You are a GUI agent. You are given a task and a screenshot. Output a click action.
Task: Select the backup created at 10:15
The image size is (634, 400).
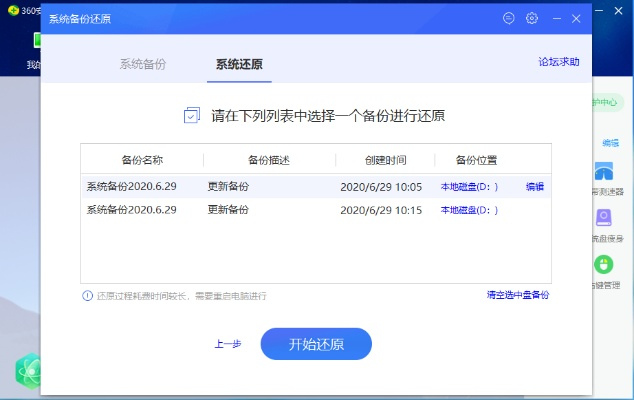300,210
